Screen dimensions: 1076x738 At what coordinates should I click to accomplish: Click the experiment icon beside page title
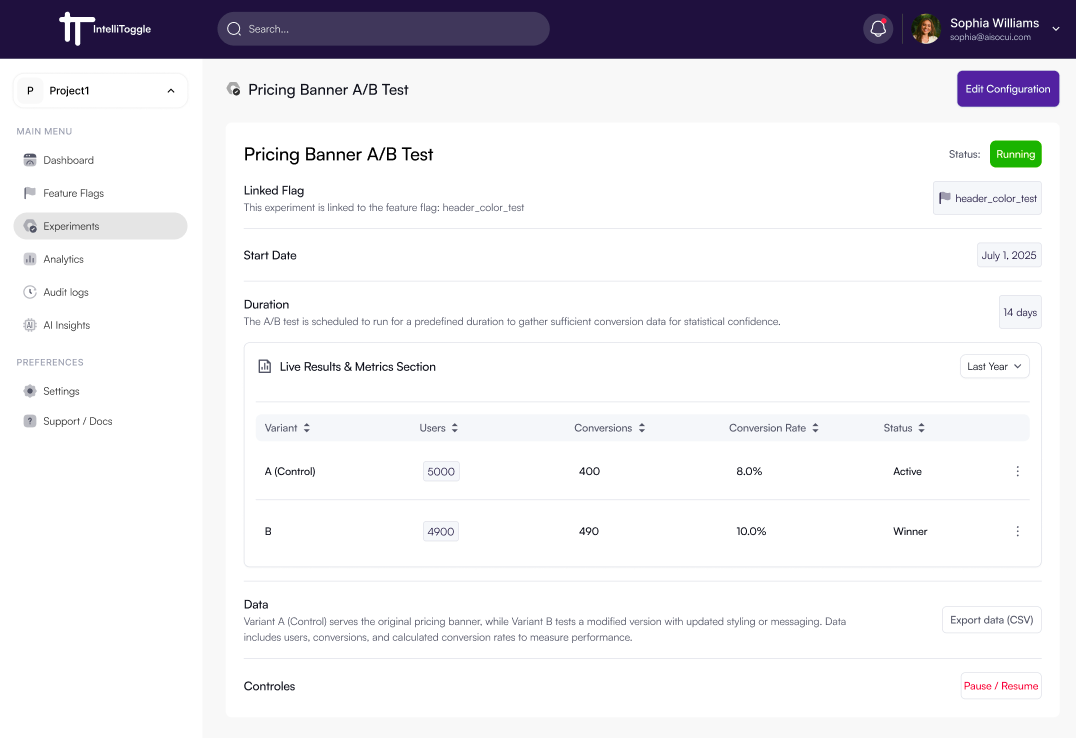234,89
